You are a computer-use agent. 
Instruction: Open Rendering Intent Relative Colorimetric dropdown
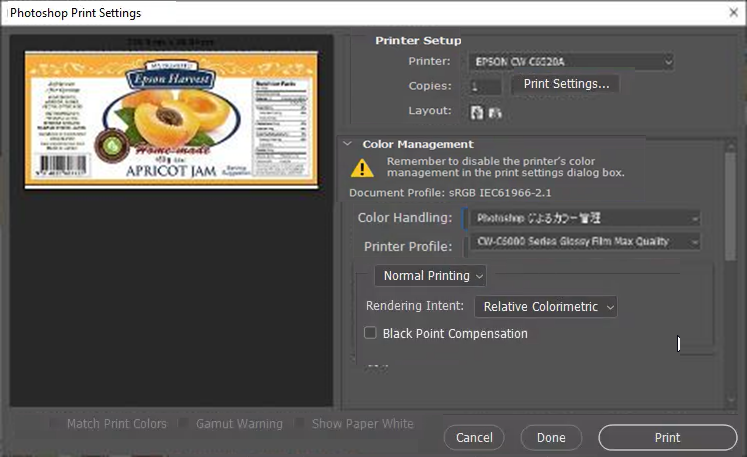click(x=545, y=307)
